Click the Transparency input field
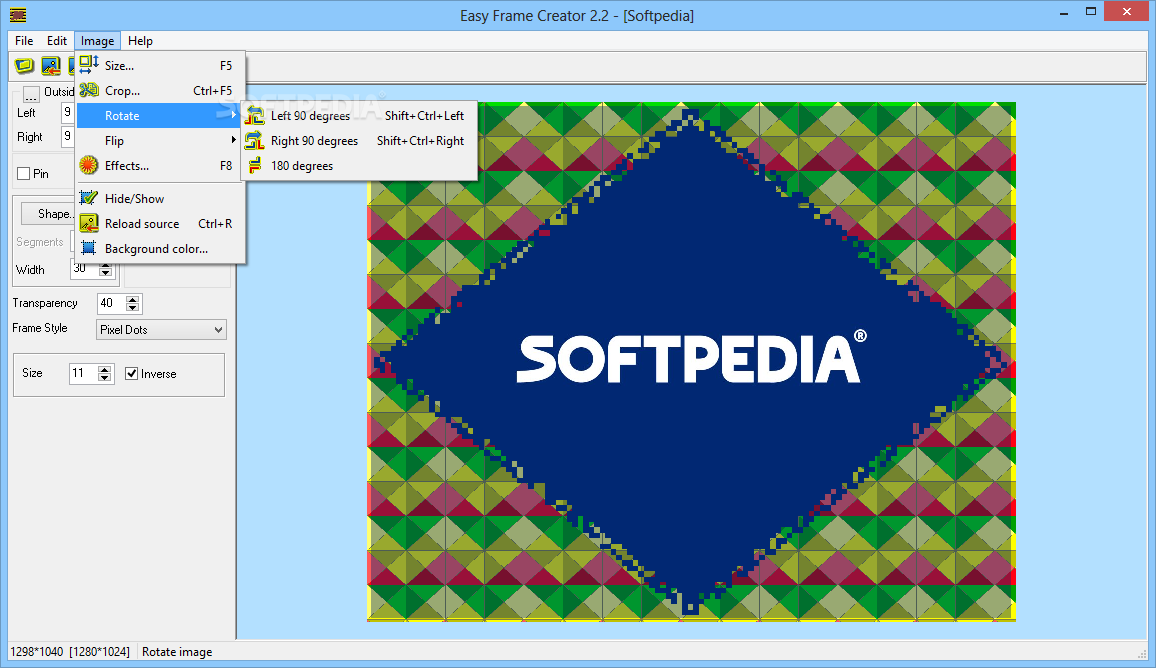Image resolution: width=1156 pixels, height=668 pixels. (x=112, y=303)
